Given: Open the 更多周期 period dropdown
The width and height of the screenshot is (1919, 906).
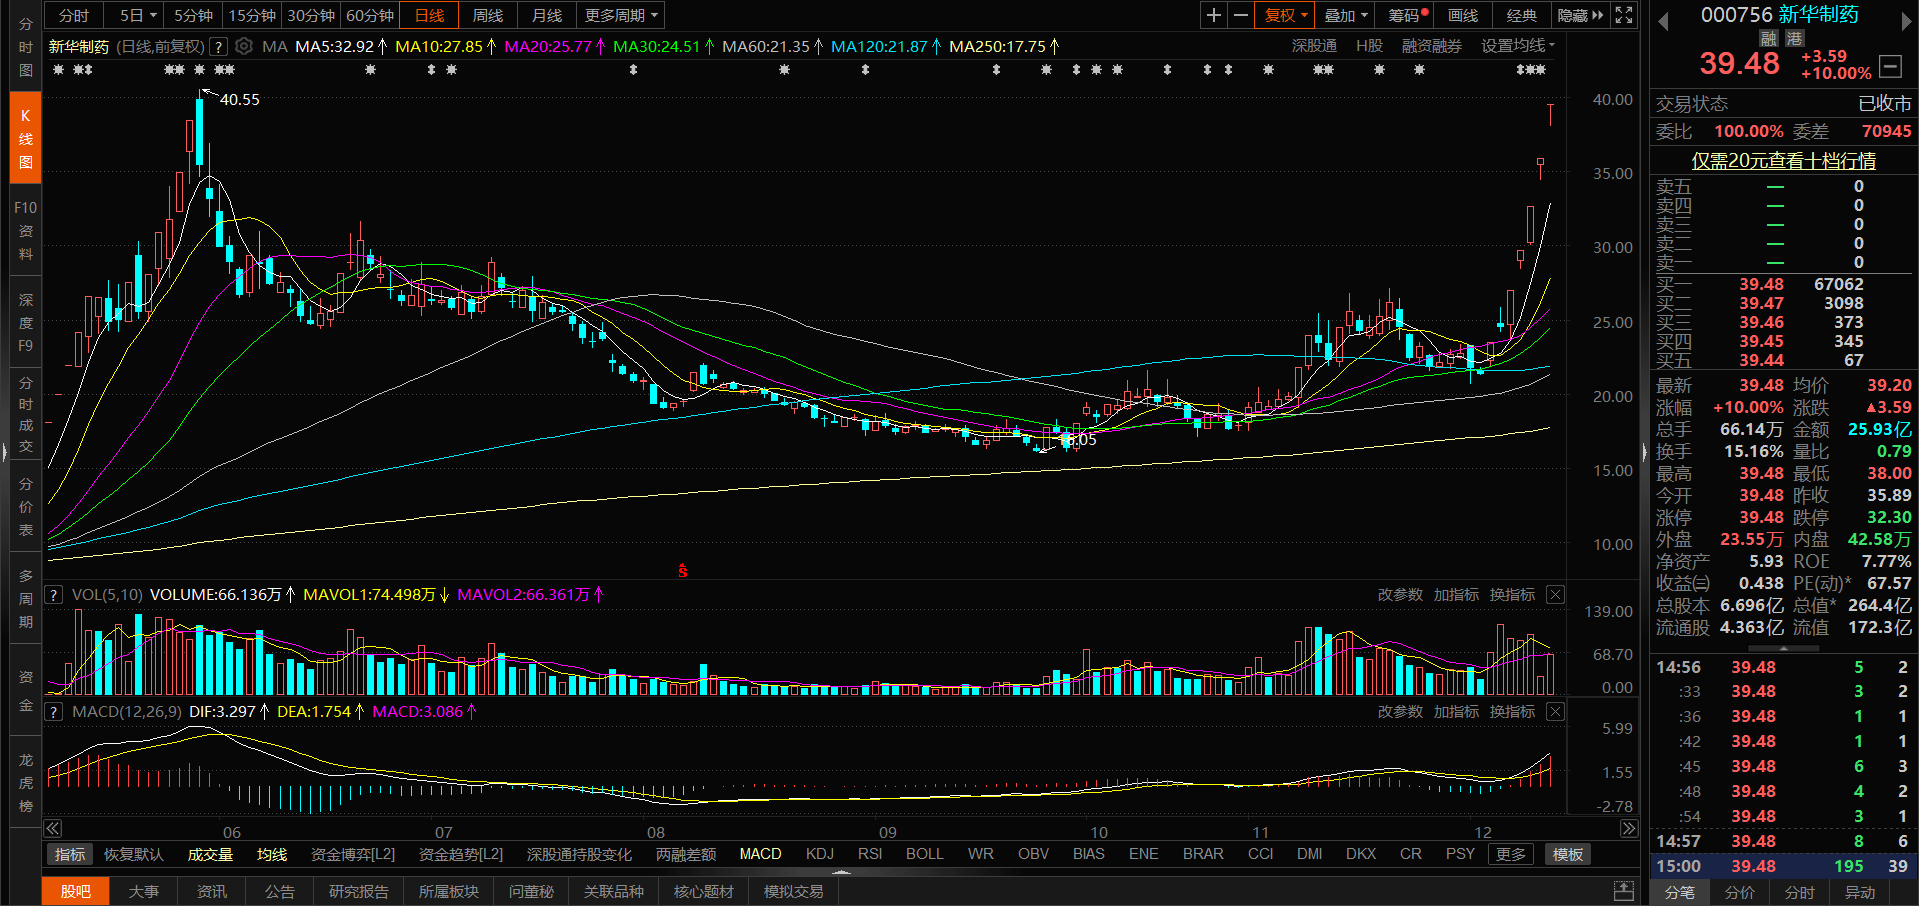Looking at the screenshot, I should coord(621,15).
